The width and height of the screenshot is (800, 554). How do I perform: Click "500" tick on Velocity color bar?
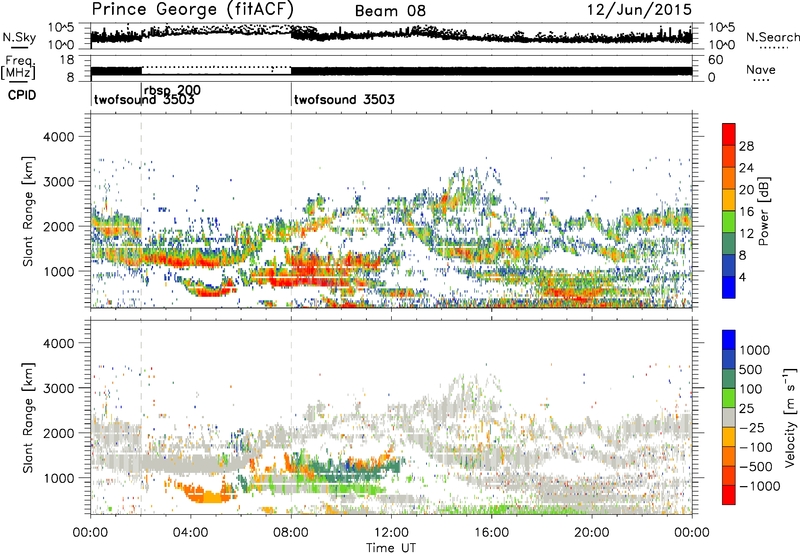(x=751, y=370)
